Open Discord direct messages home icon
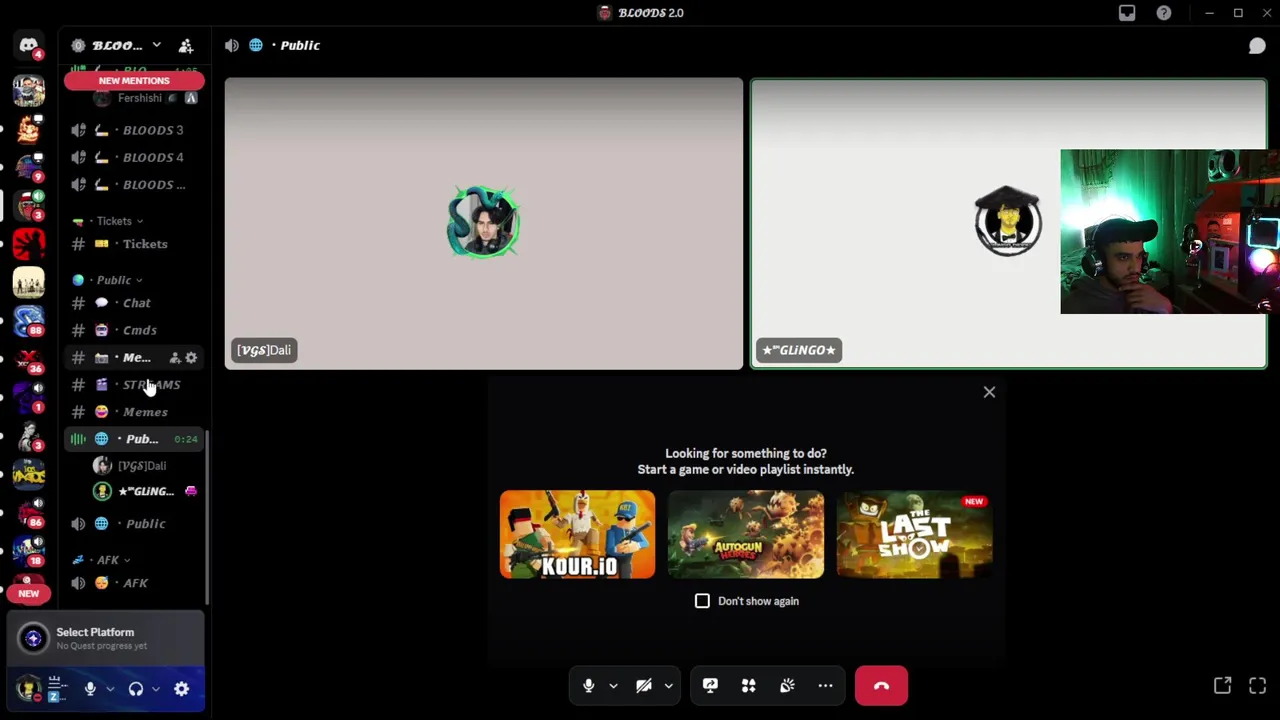 click(x=28, y=46)
